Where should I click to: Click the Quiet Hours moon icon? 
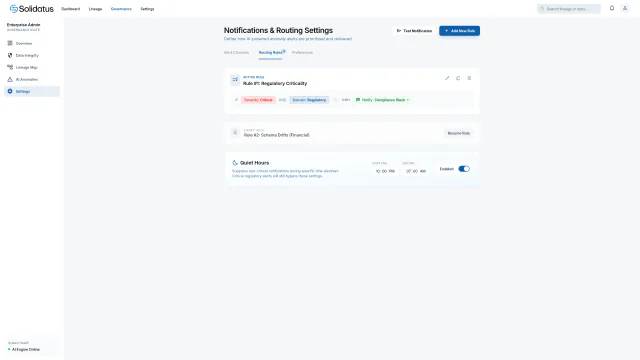(x=235, y=163)
